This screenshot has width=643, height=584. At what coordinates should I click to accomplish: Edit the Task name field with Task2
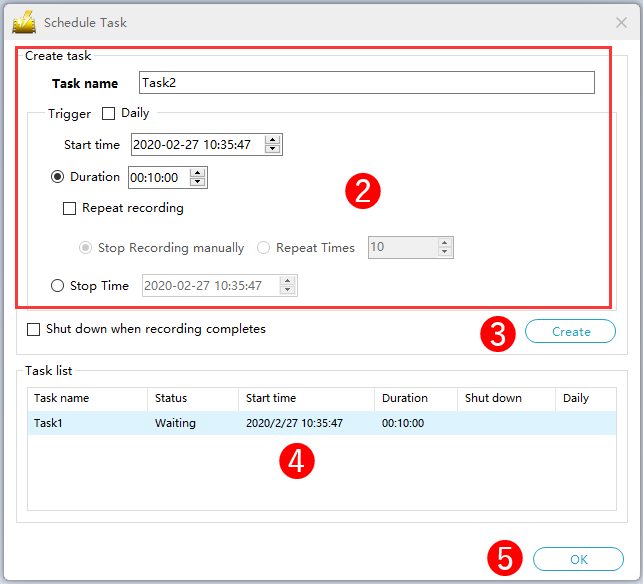click(367, 82)
